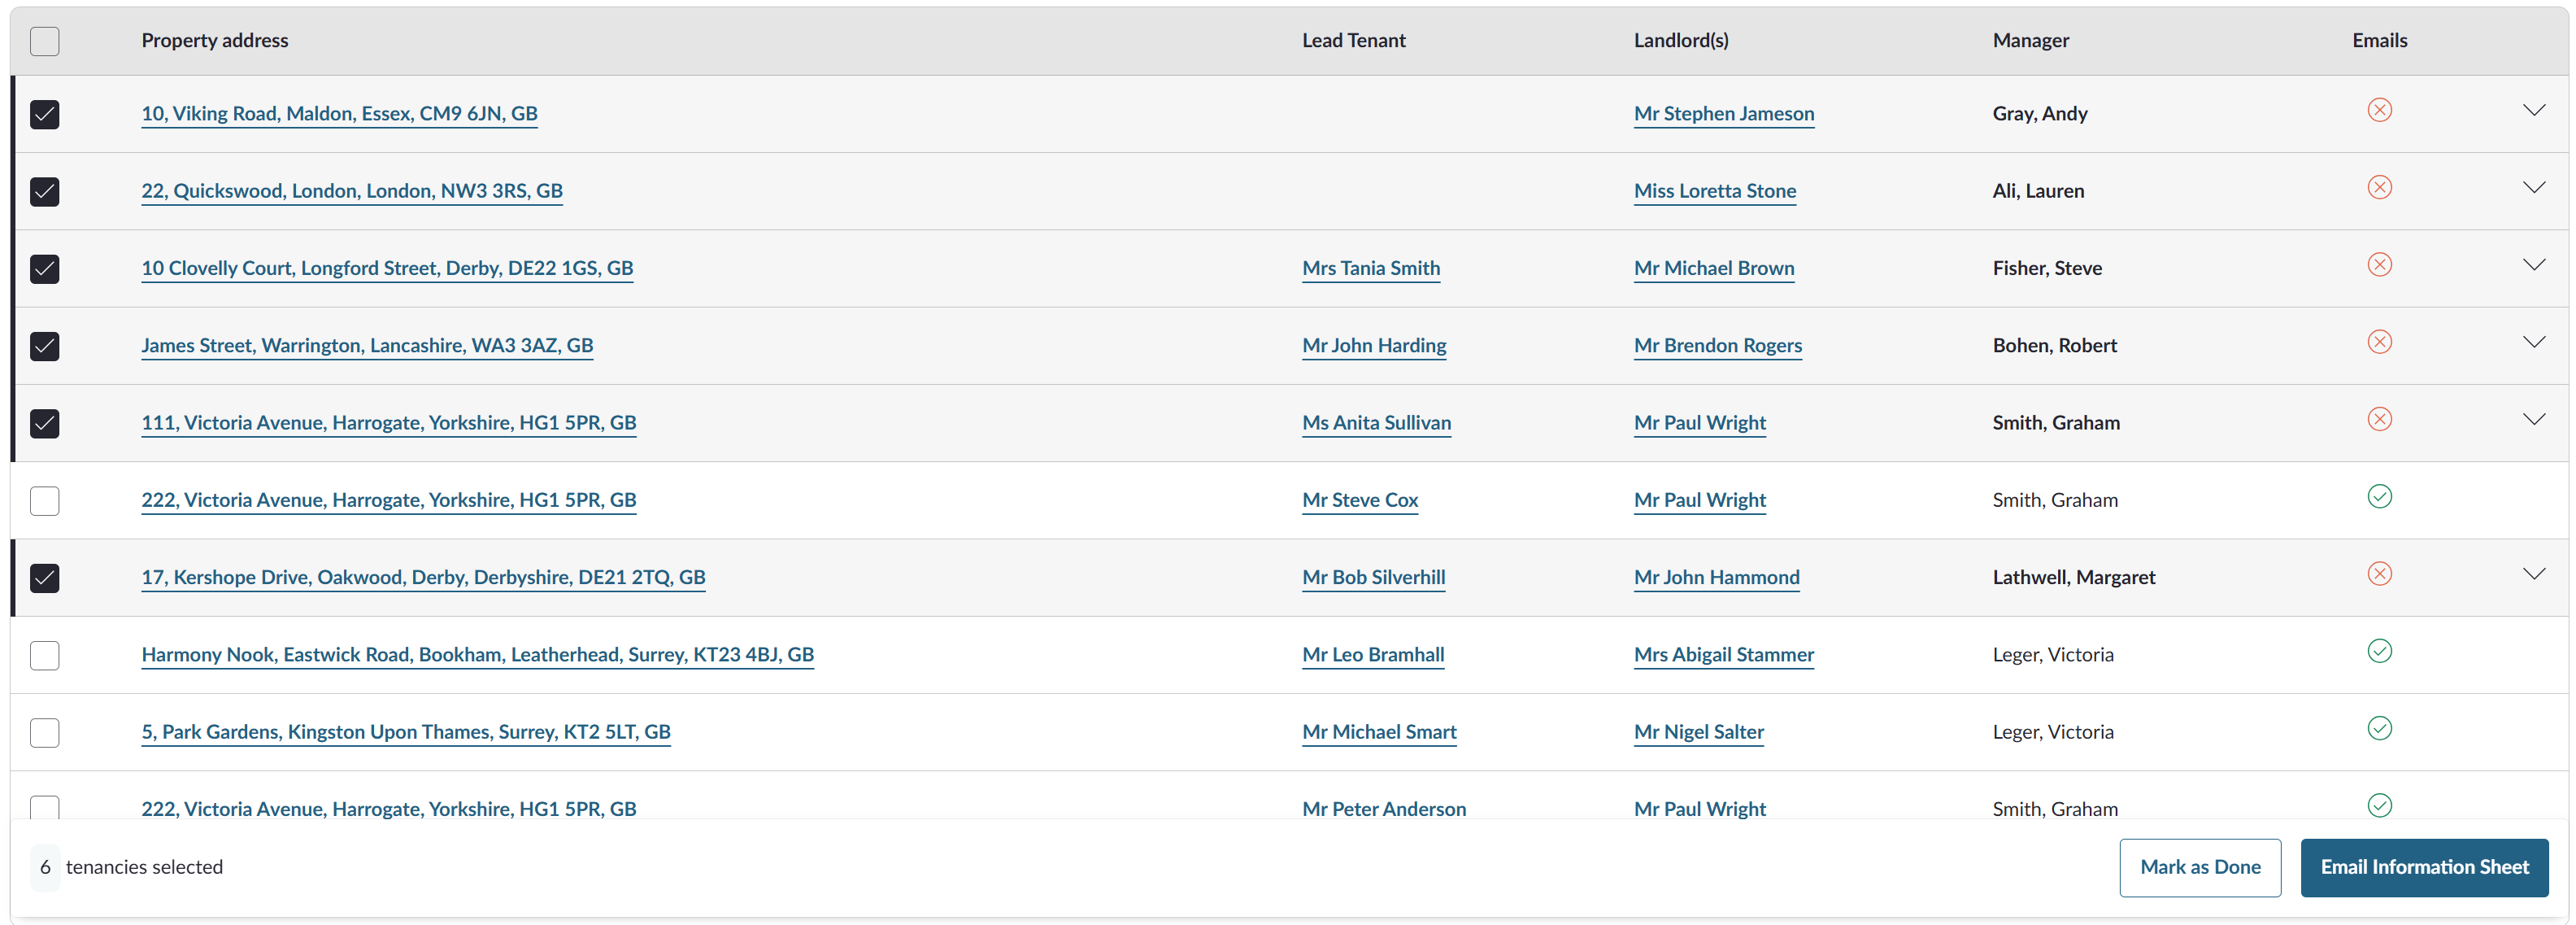Click email success icon in Mr Peter Anderson row
This screenshot has height=925, width=2576.
pos(2379,805)
